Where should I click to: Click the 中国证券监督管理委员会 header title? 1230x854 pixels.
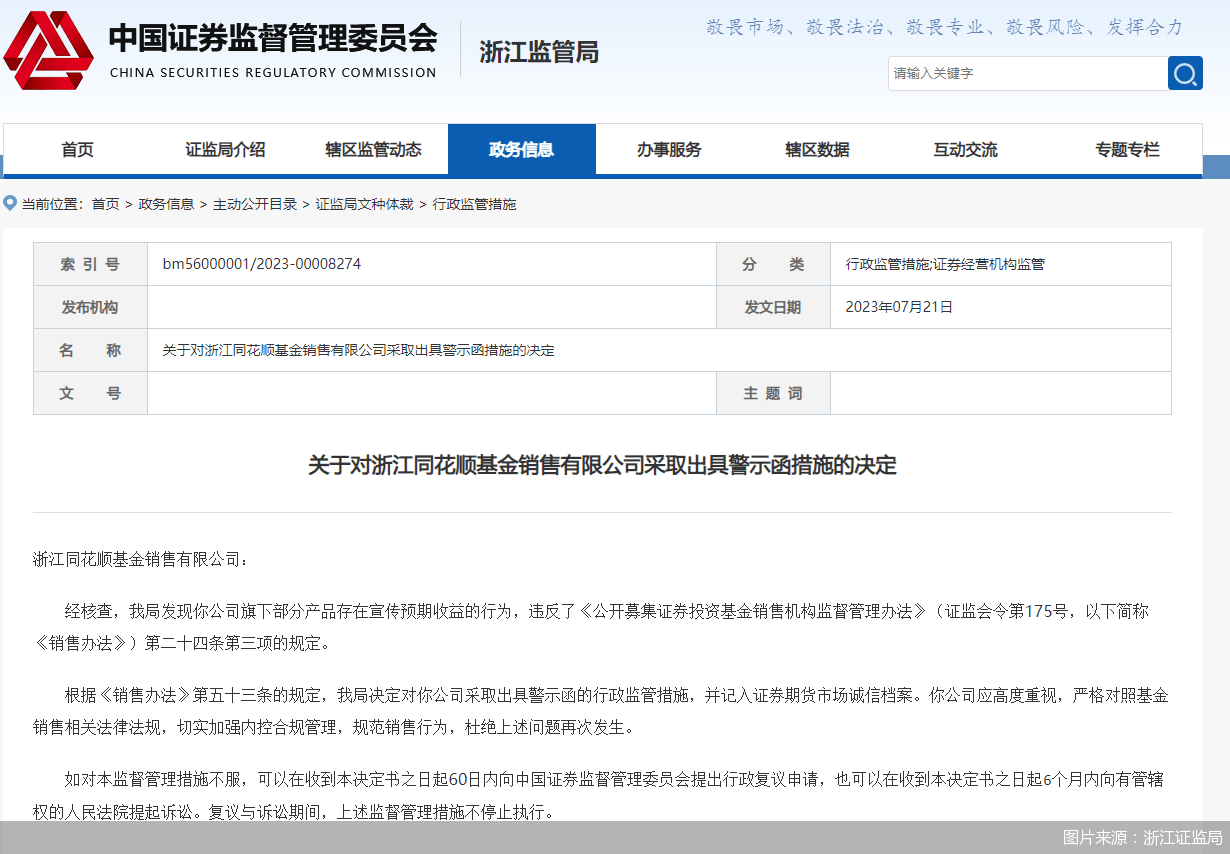pos(272,40)
